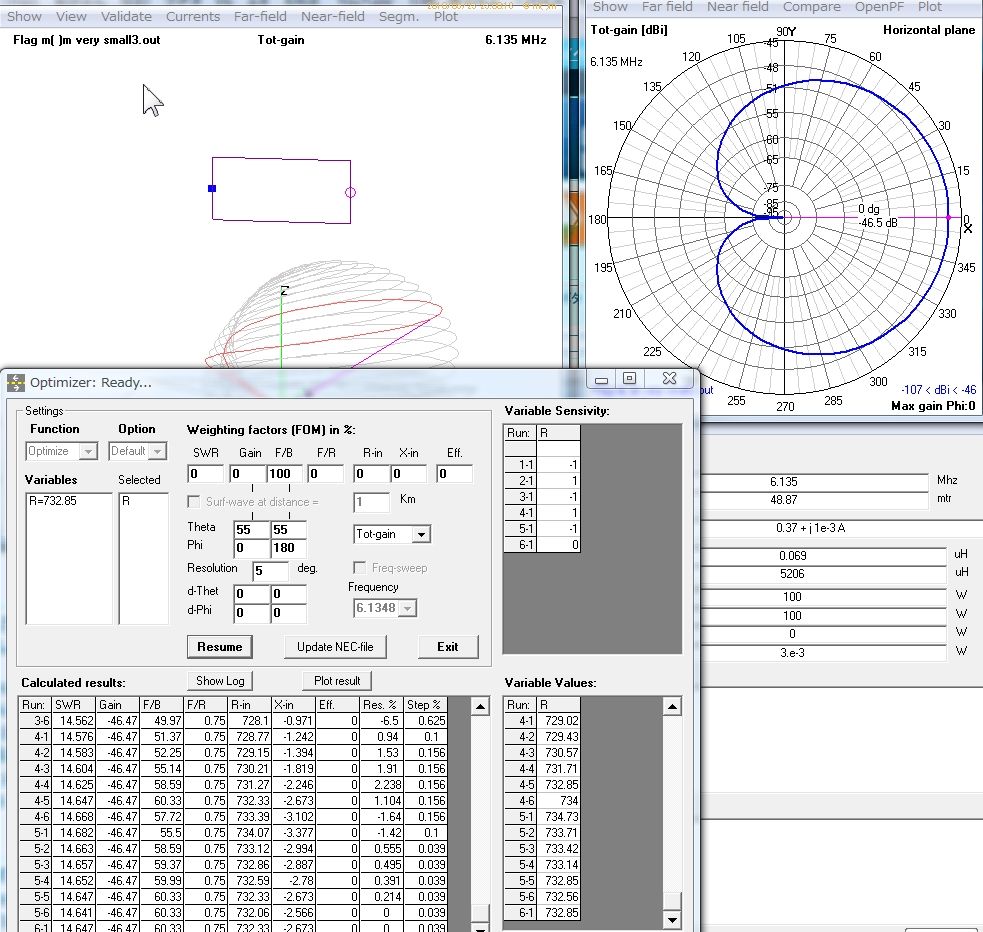This screenshot has width=983, height=932.
Task: Click the frequency field showing 6.135 Mhz
Action: [814, 481]
